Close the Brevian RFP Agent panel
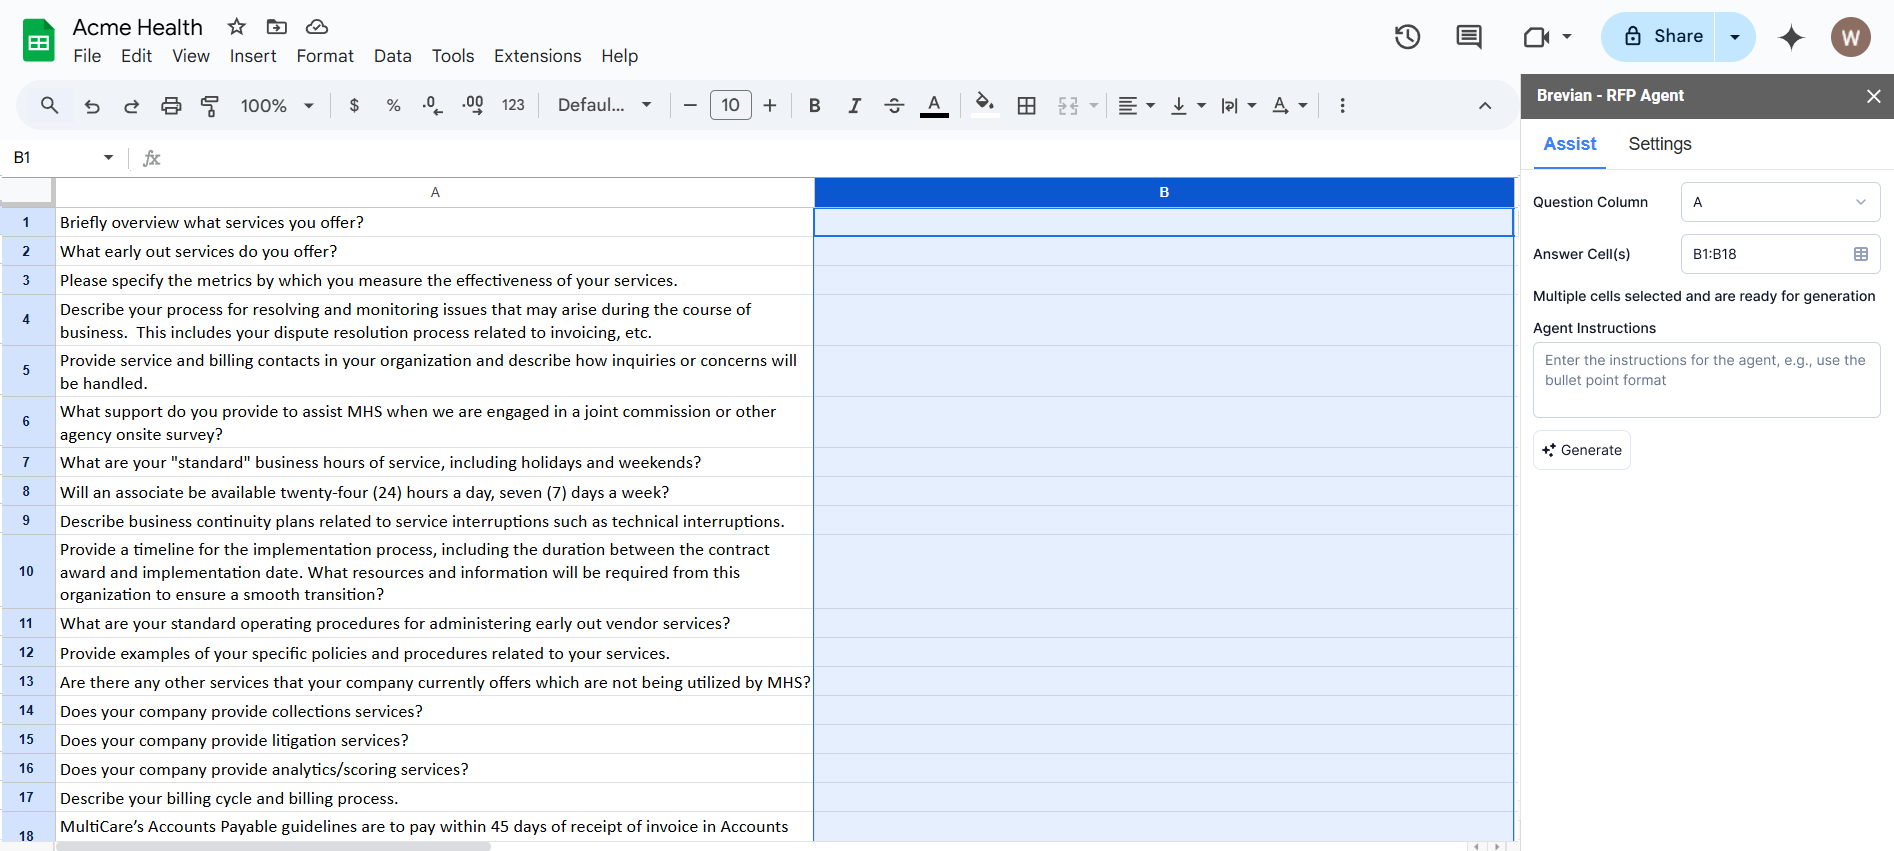 pos(1873,96)
